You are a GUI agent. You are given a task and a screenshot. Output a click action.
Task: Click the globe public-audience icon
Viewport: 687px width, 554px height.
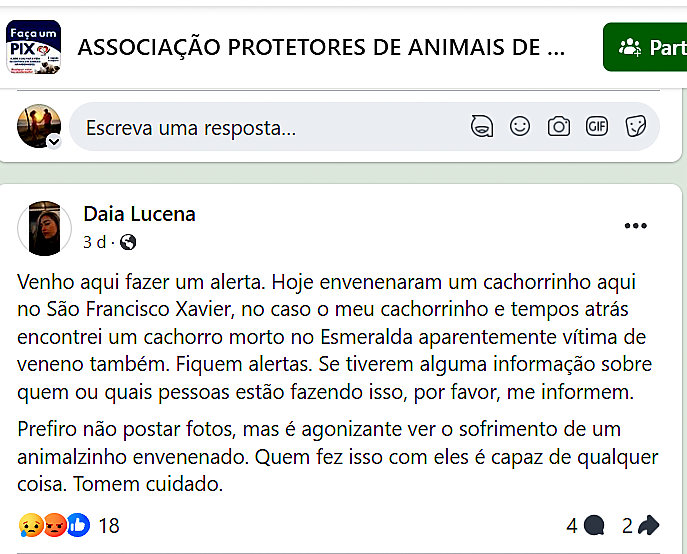pyautogui.click(x=128, y=242)
